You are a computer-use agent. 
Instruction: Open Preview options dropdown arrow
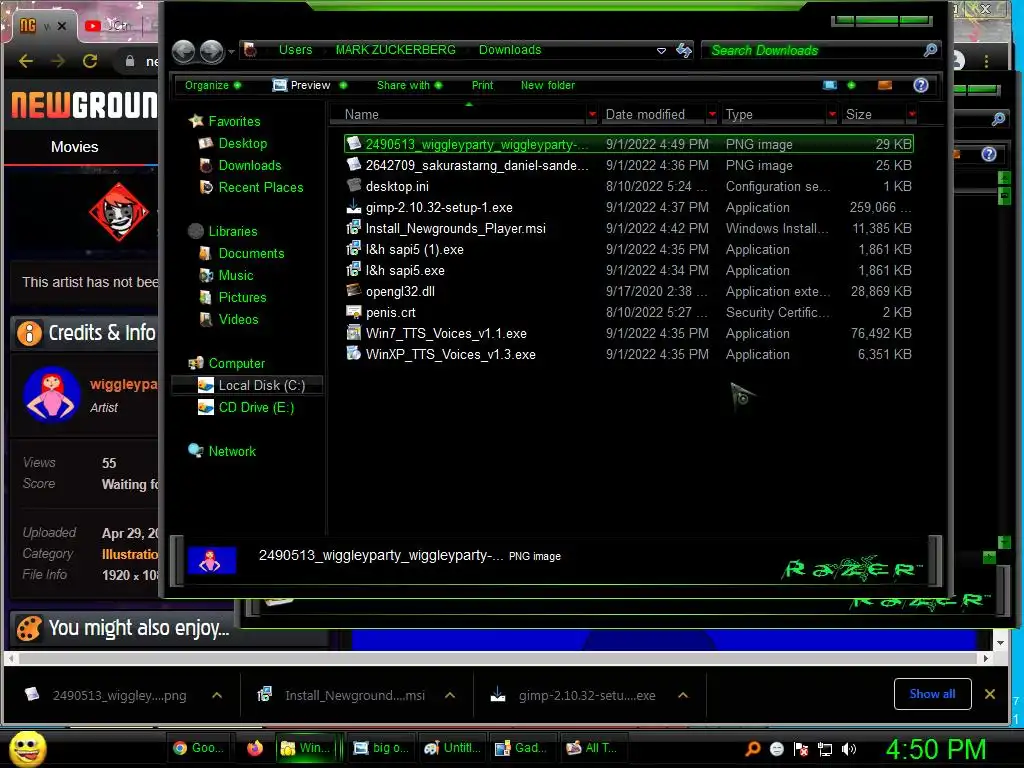pyautogui.click(x=343, y=85)
